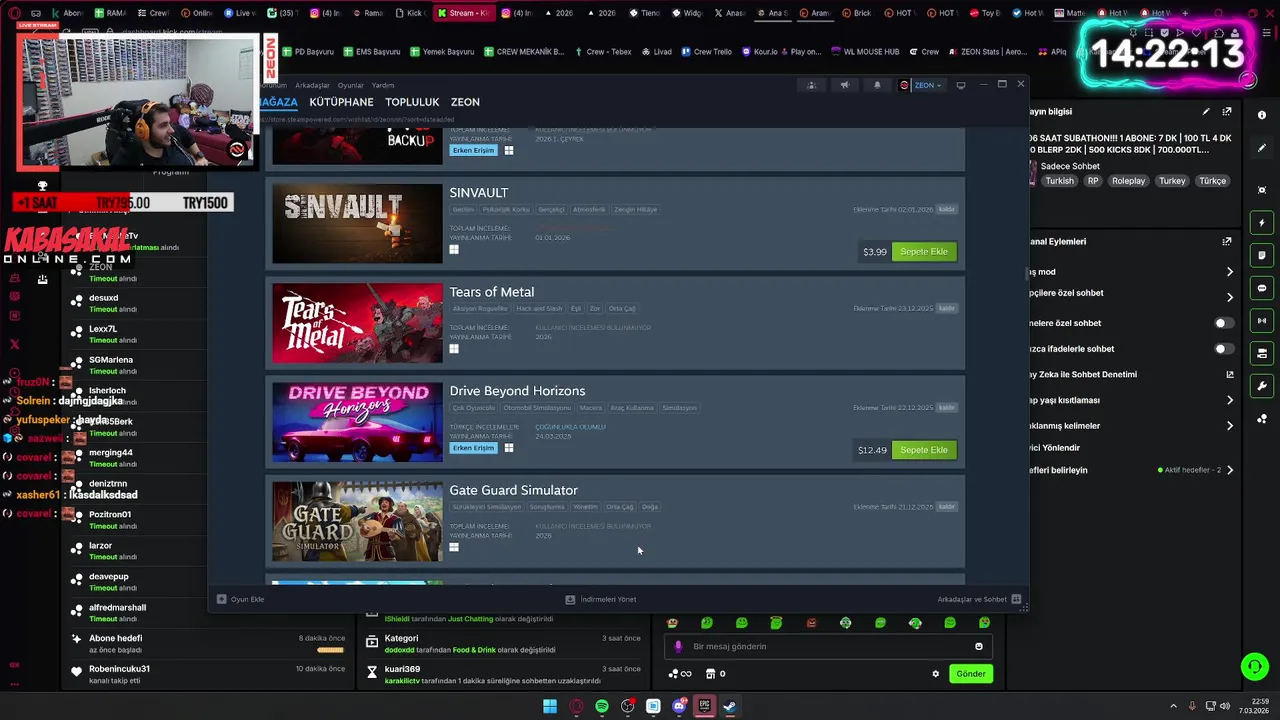Send chat message with Gönder
1280x720 pixels.
[x=971, y=674]
